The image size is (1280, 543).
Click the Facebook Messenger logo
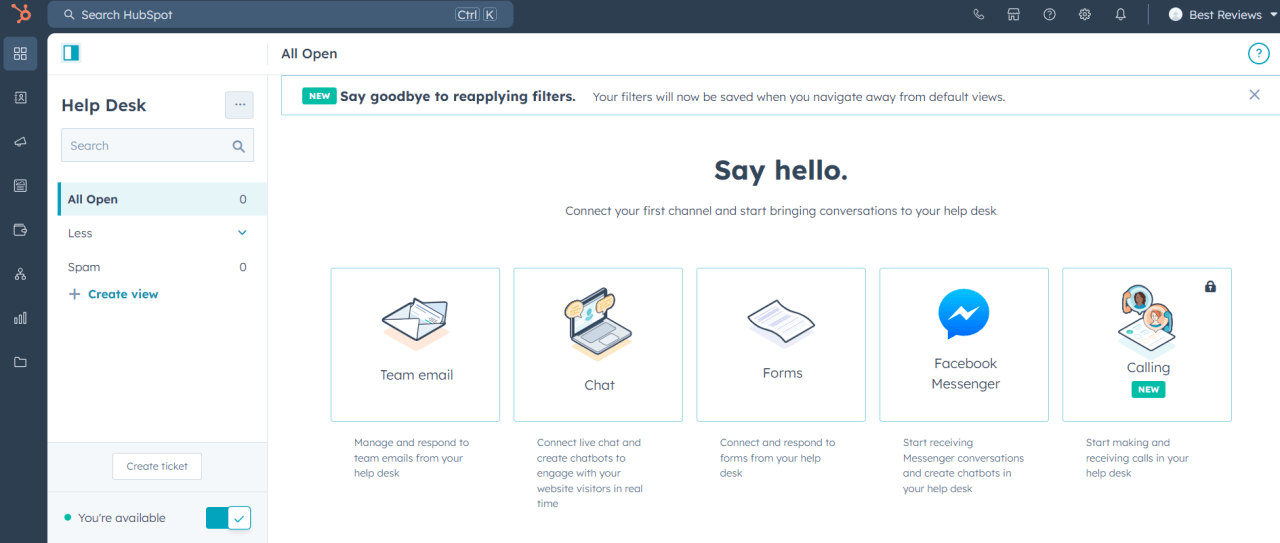point(964,314)
